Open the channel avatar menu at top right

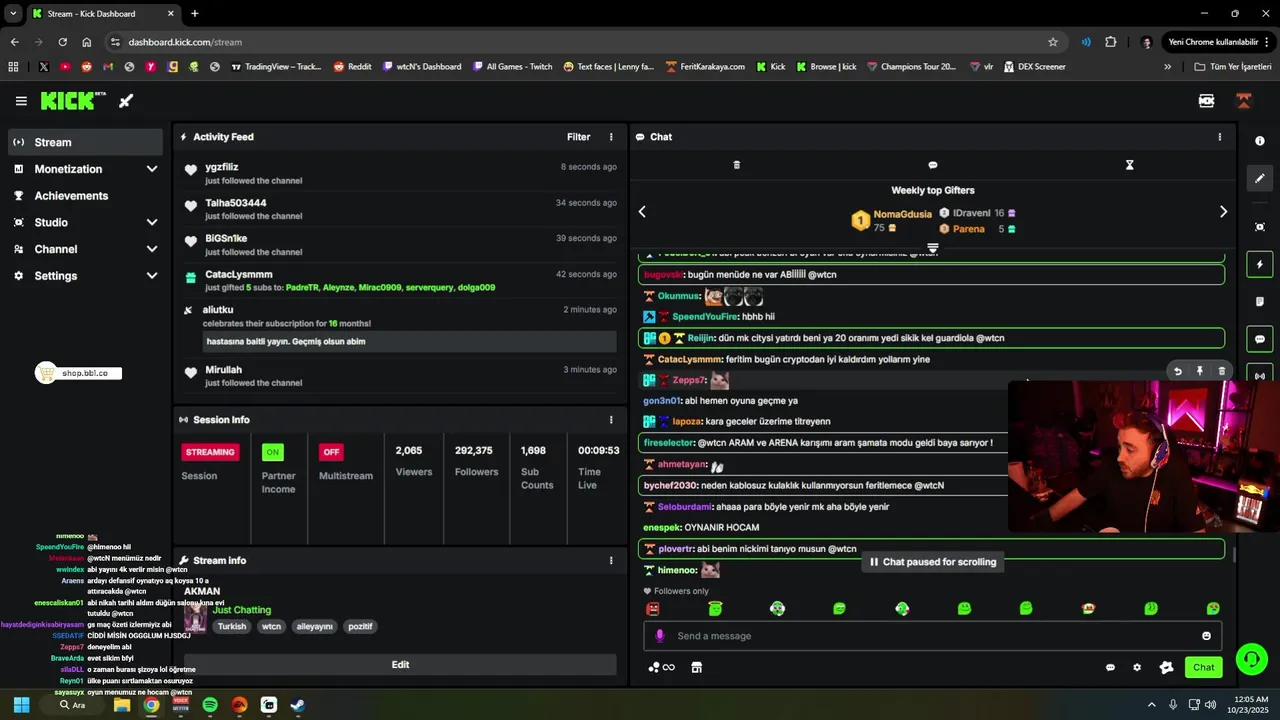tap(1244, 101)
